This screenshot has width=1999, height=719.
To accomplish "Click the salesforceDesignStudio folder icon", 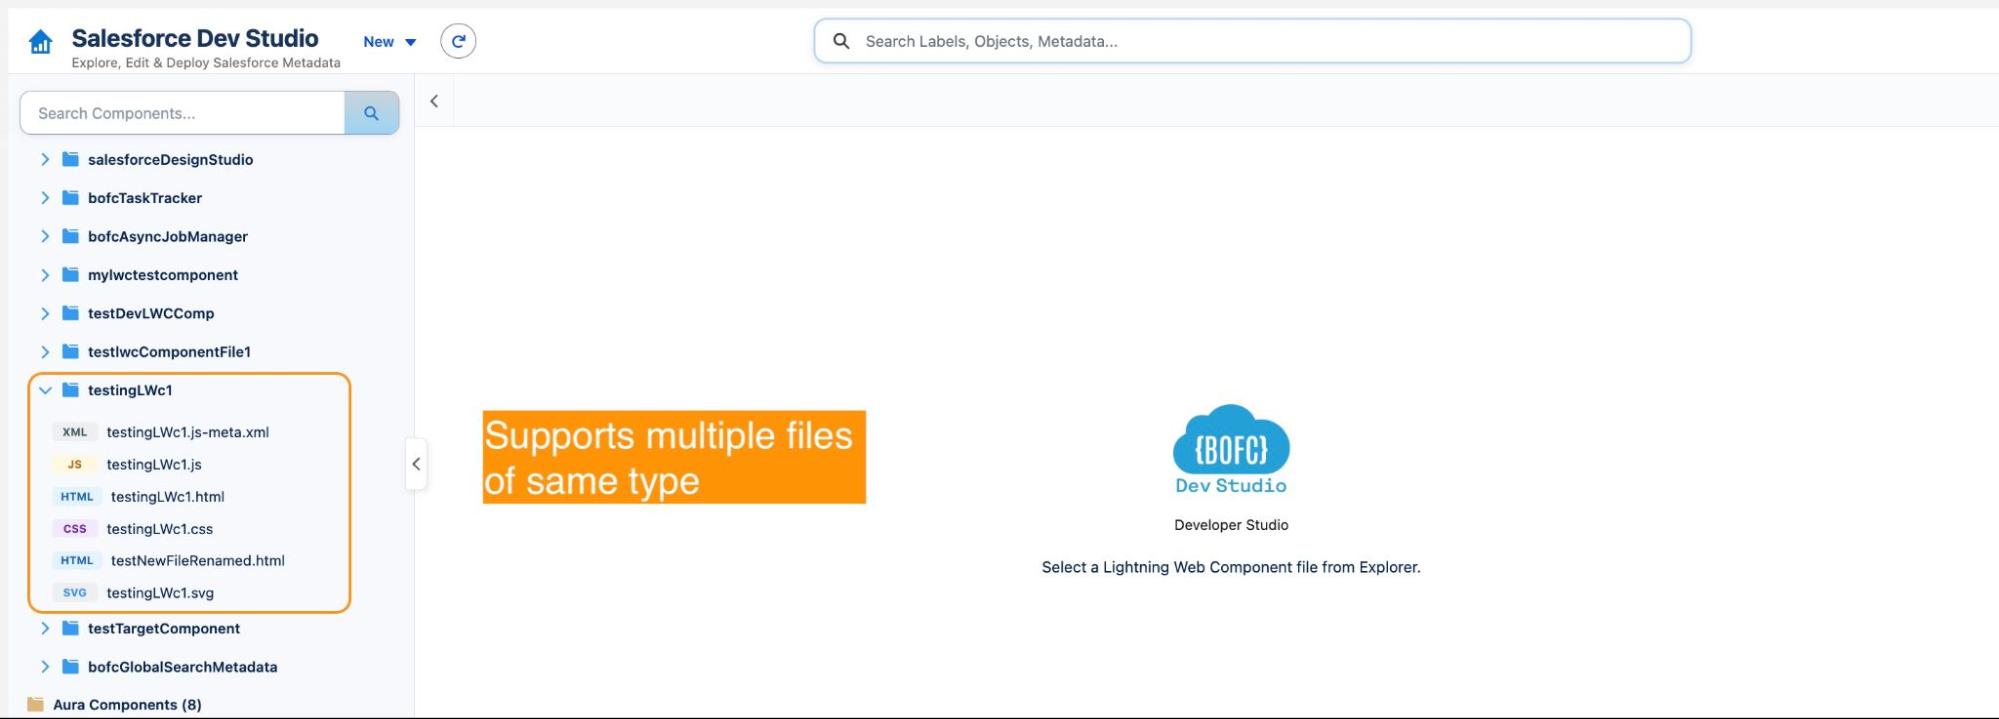I will tap(70, 159).
